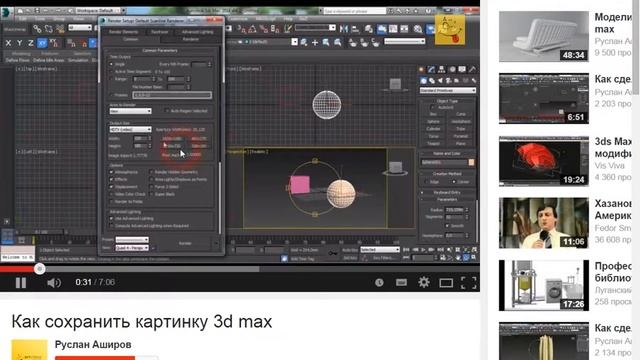Toggle subtitles in the video player
Screen dimensions: 640x360
(x=401, y=282)
